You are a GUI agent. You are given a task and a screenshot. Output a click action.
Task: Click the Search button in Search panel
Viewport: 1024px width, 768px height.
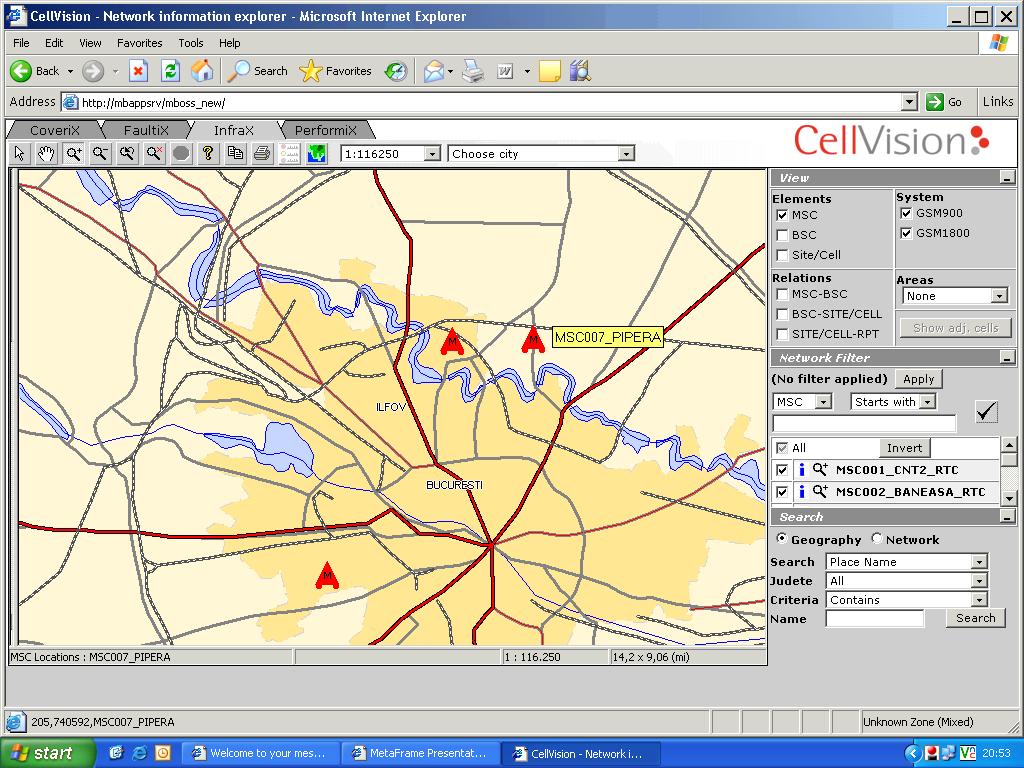click(976, 618)
